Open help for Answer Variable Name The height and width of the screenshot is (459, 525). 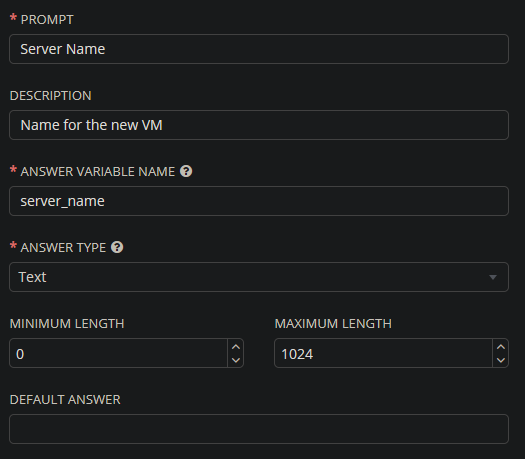click(186, 171)
